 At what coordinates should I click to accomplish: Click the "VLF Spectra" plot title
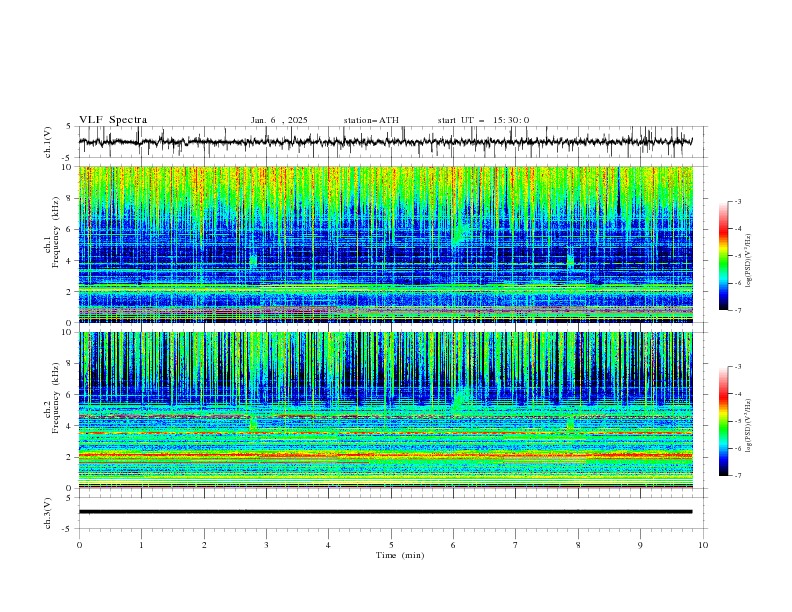pos(113,120)
